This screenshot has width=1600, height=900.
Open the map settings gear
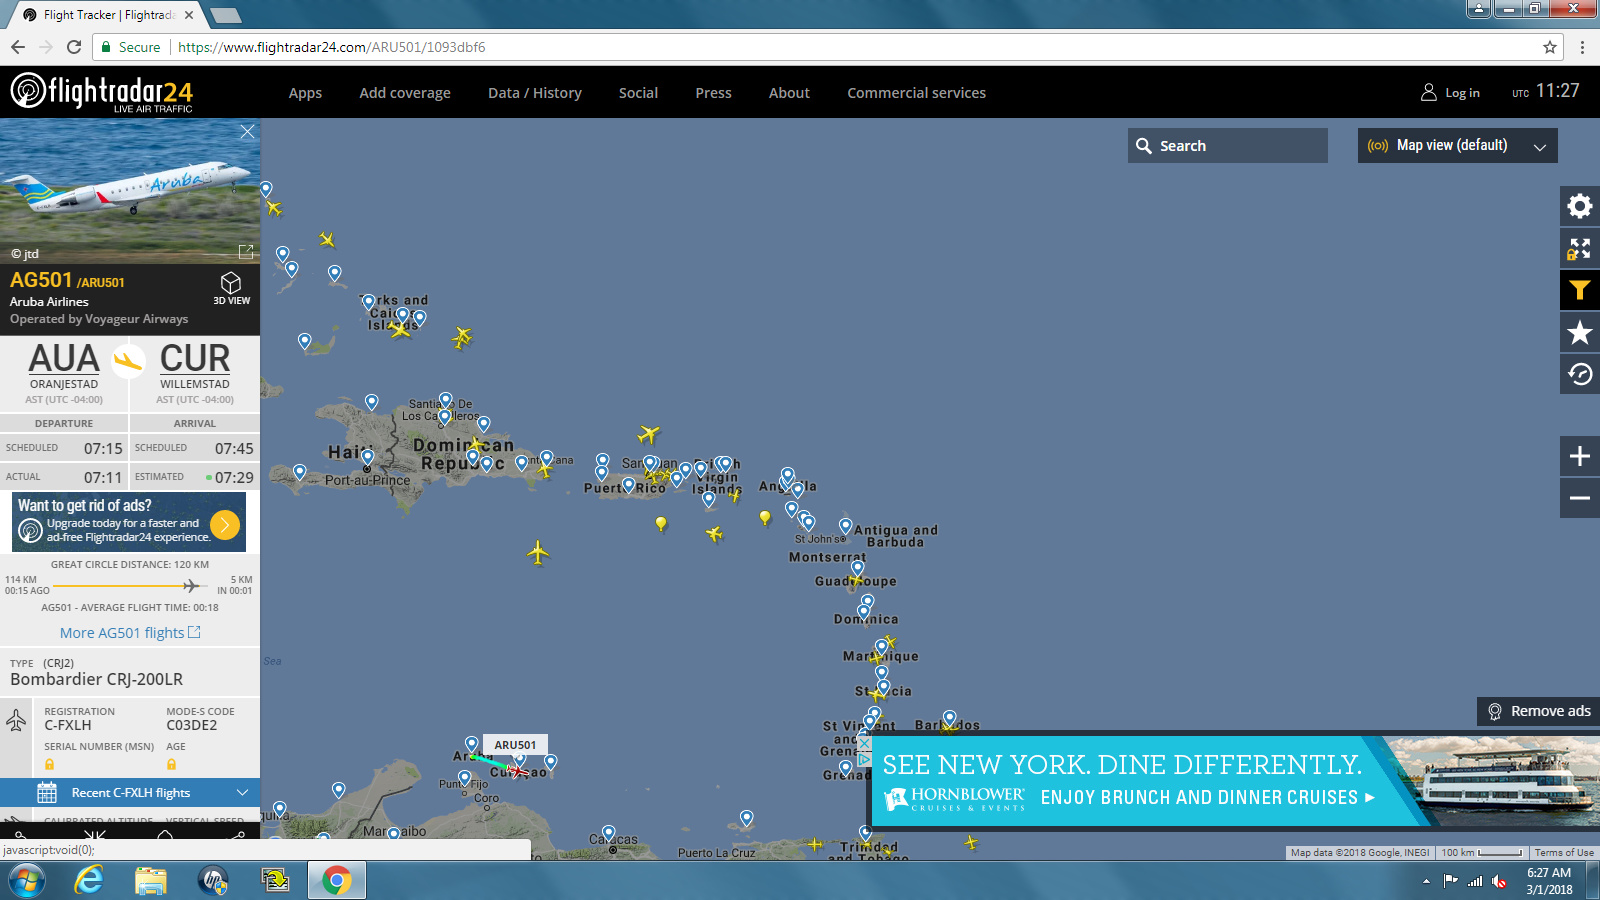pos(1580,207)
